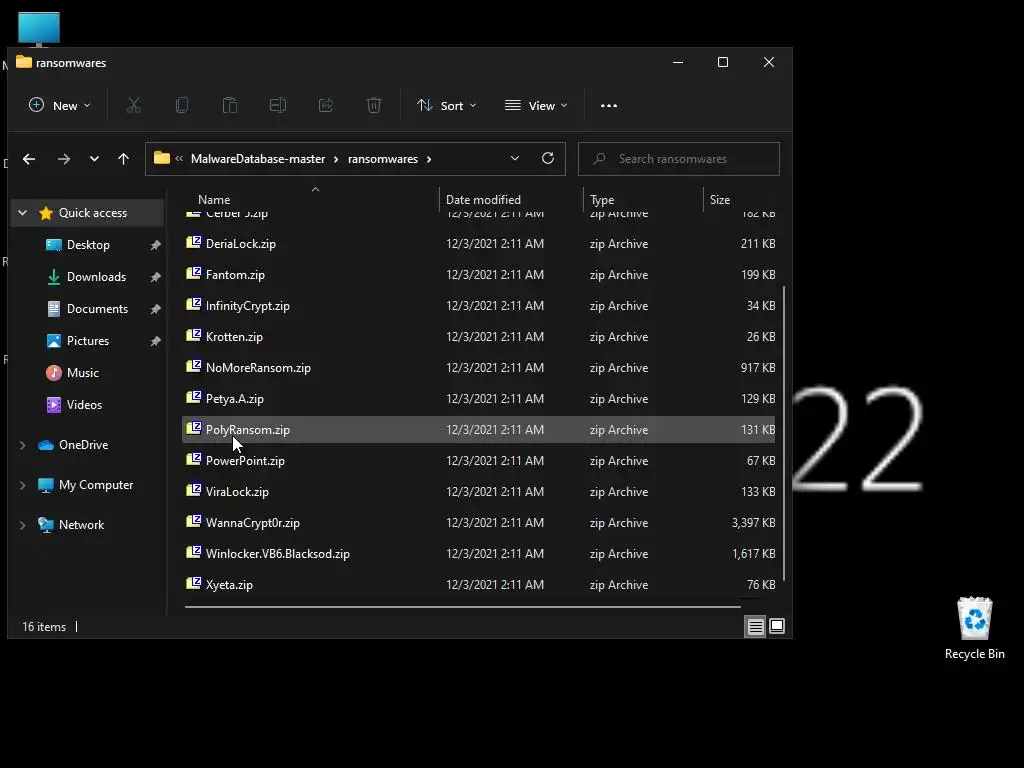This screenshot has height=768, width=1024.
Task: Click the Copy icon in toolbar
Action: click(182, 105)
